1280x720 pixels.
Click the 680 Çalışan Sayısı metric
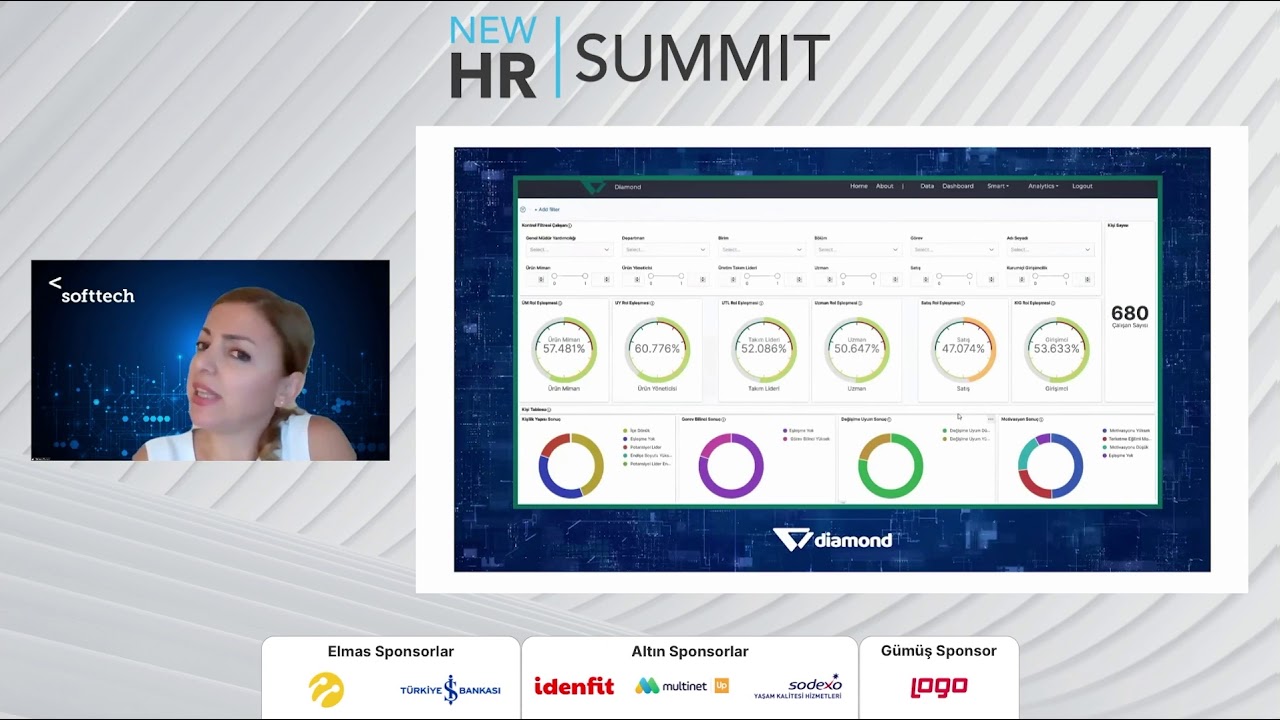coord(1130,316)
